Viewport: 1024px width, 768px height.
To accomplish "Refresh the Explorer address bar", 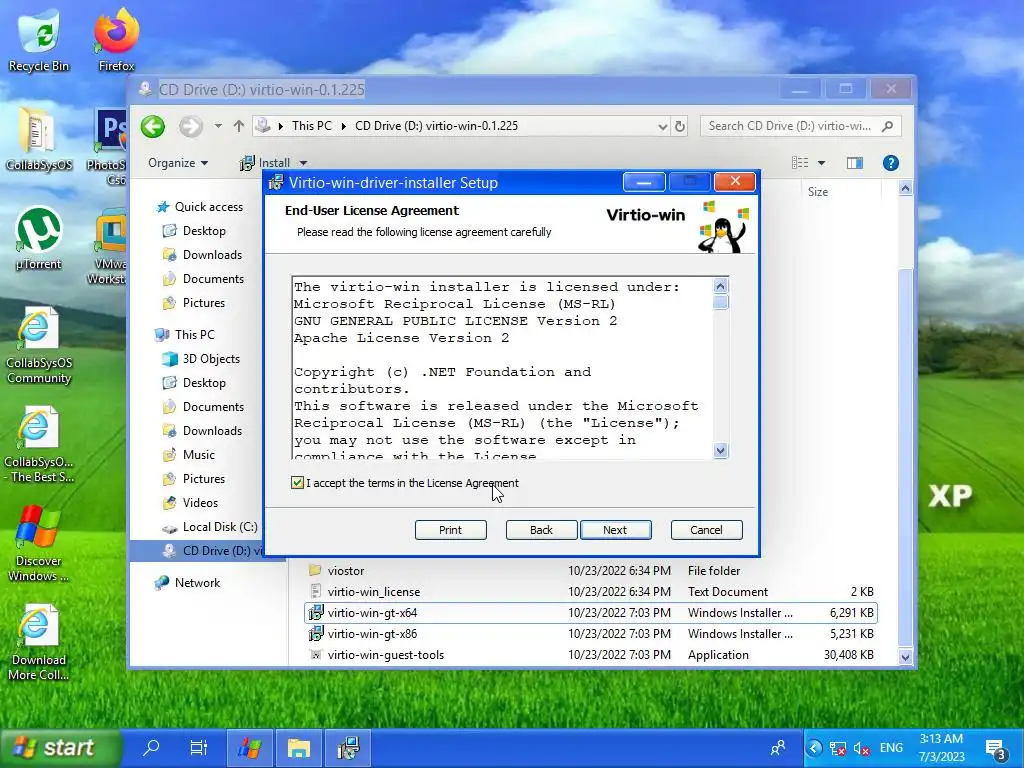I will [680, 126].
